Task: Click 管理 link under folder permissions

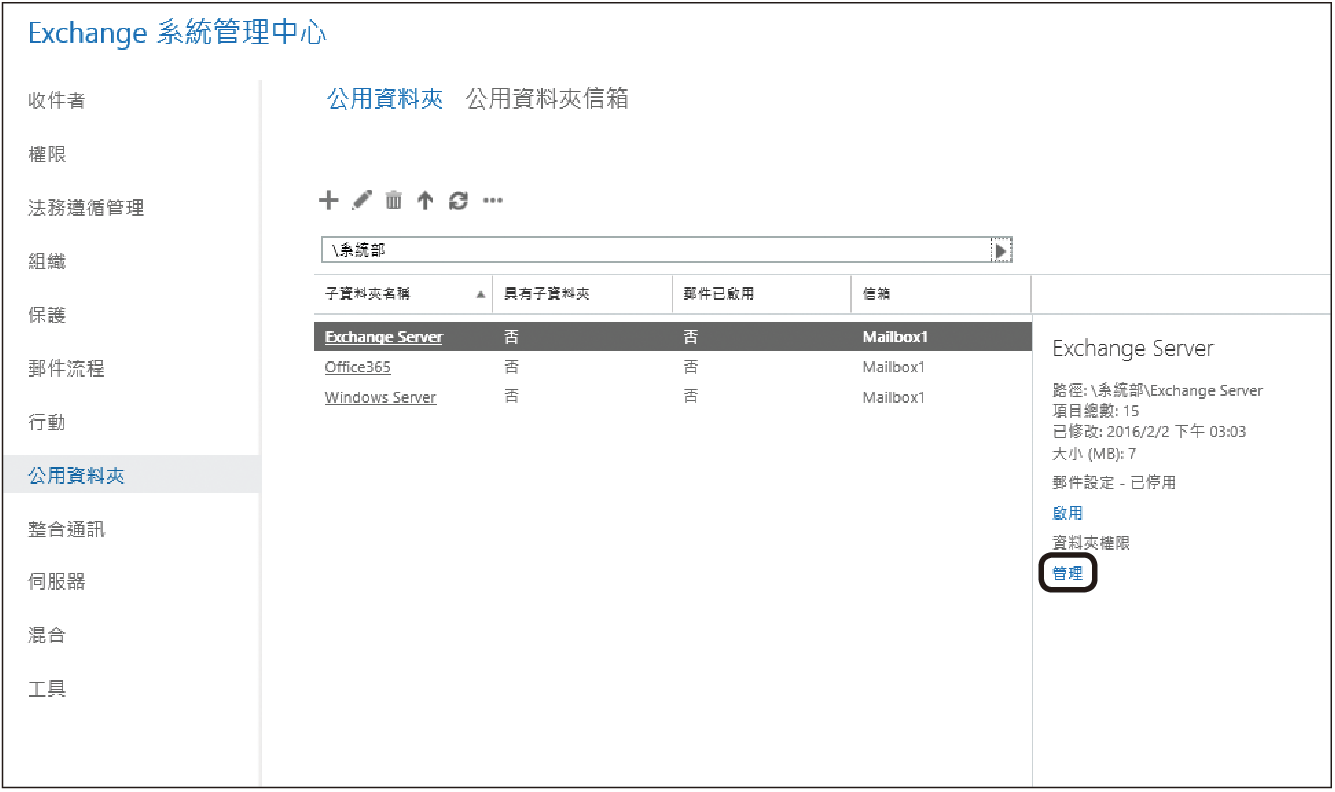Action: click(1068, 574)
